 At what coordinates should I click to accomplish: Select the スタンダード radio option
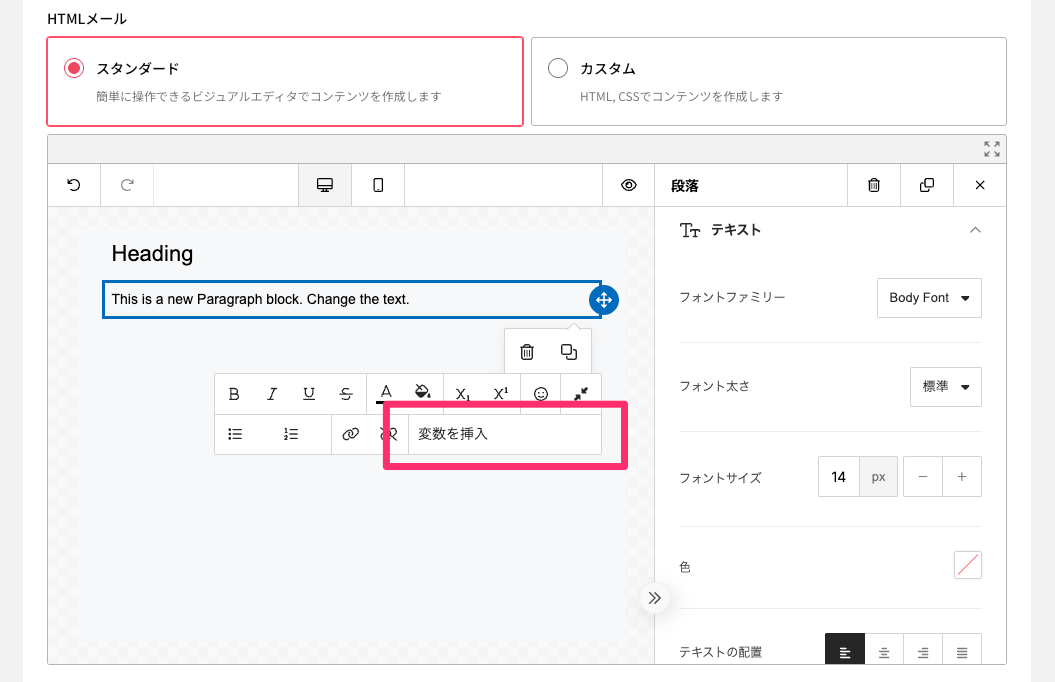pyautogui.click(x=74, y=68)
